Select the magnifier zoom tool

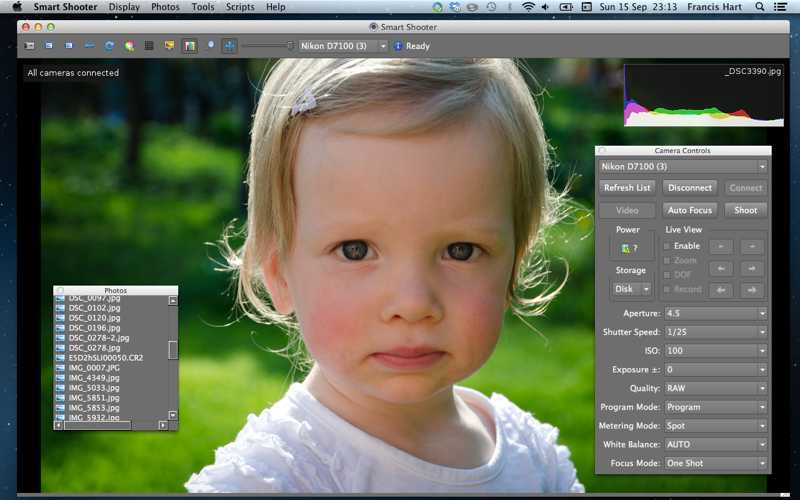[x=210, y=46]
